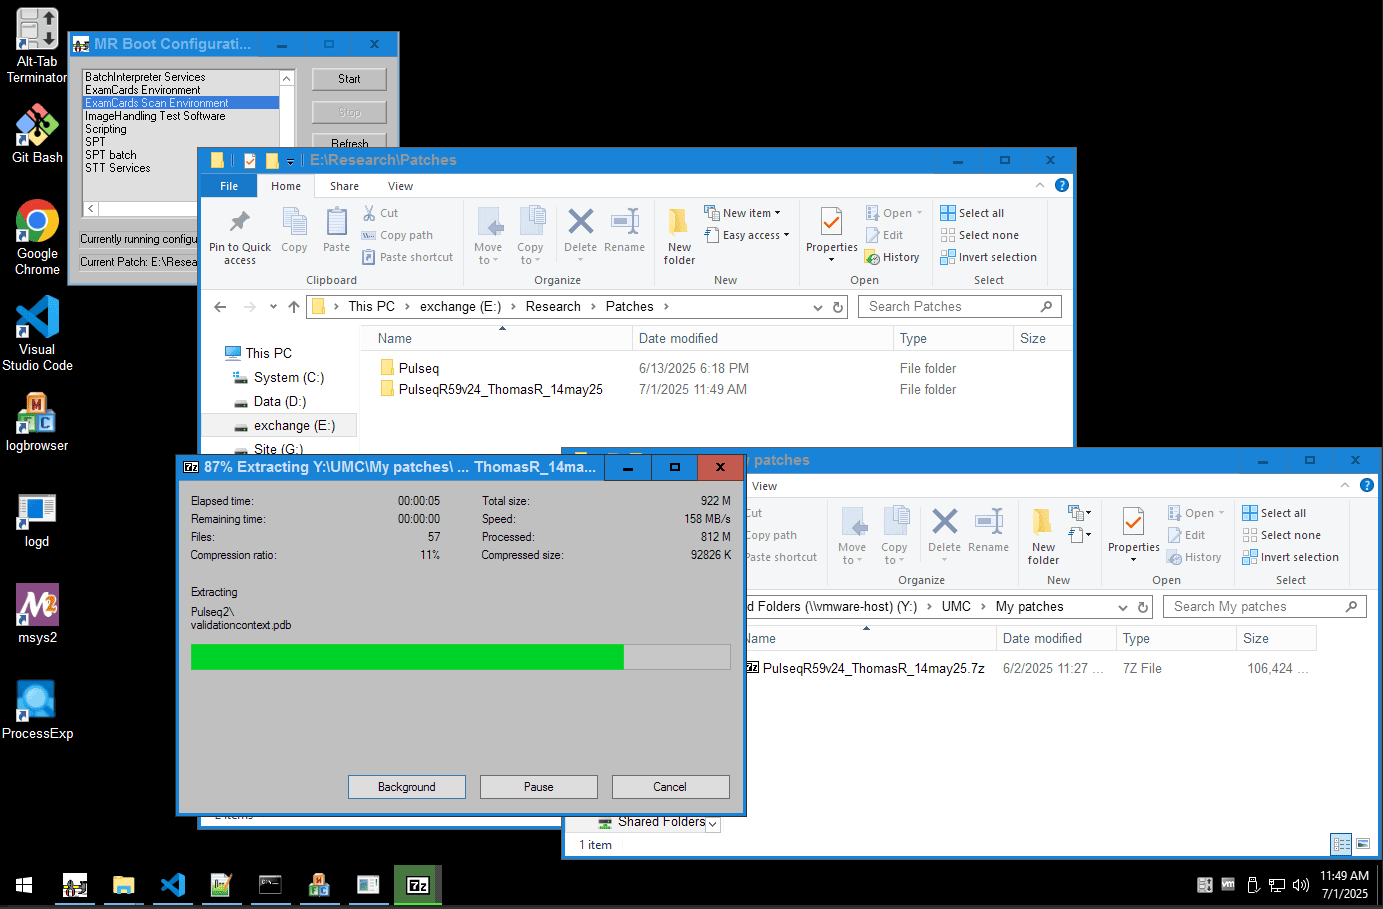The width and height of the screenshot is (1383, 909).
Task: Pause the 7-Zip extraction
Action: (x=539, y=787)
